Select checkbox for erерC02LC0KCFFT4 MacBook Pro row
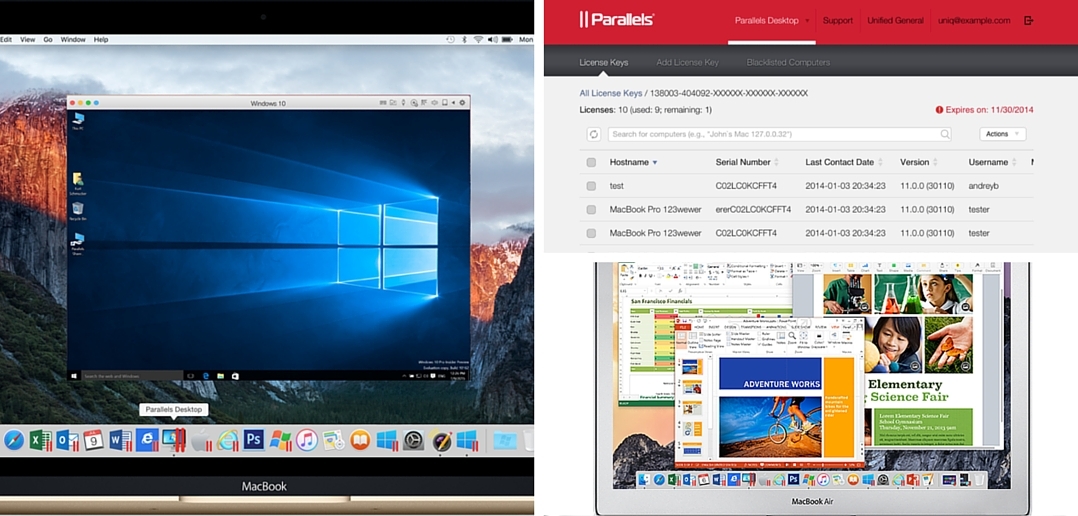 (591, 210)
